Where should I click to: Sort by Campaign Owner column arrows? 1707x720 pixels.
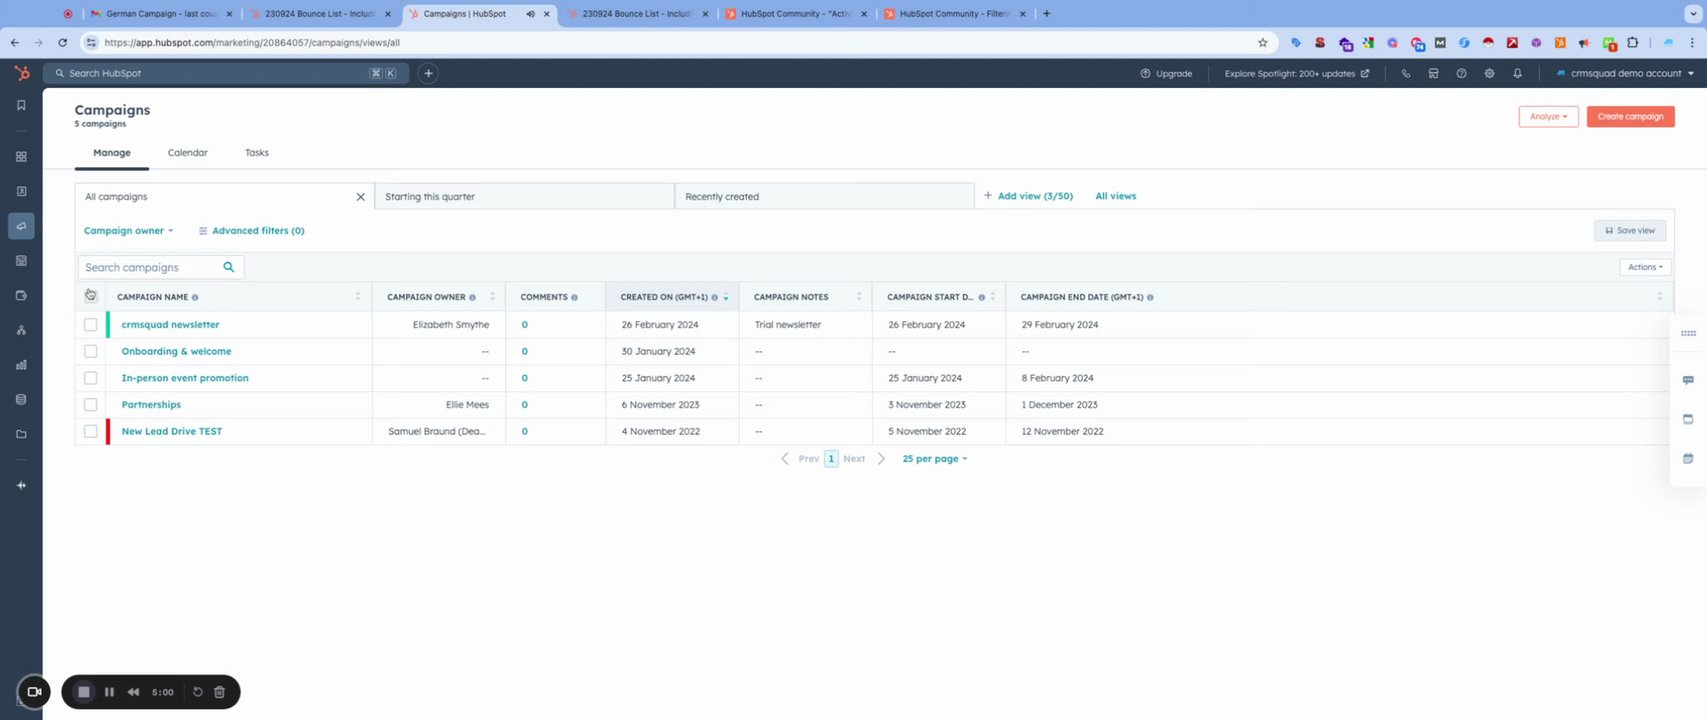tap(492, 297)
